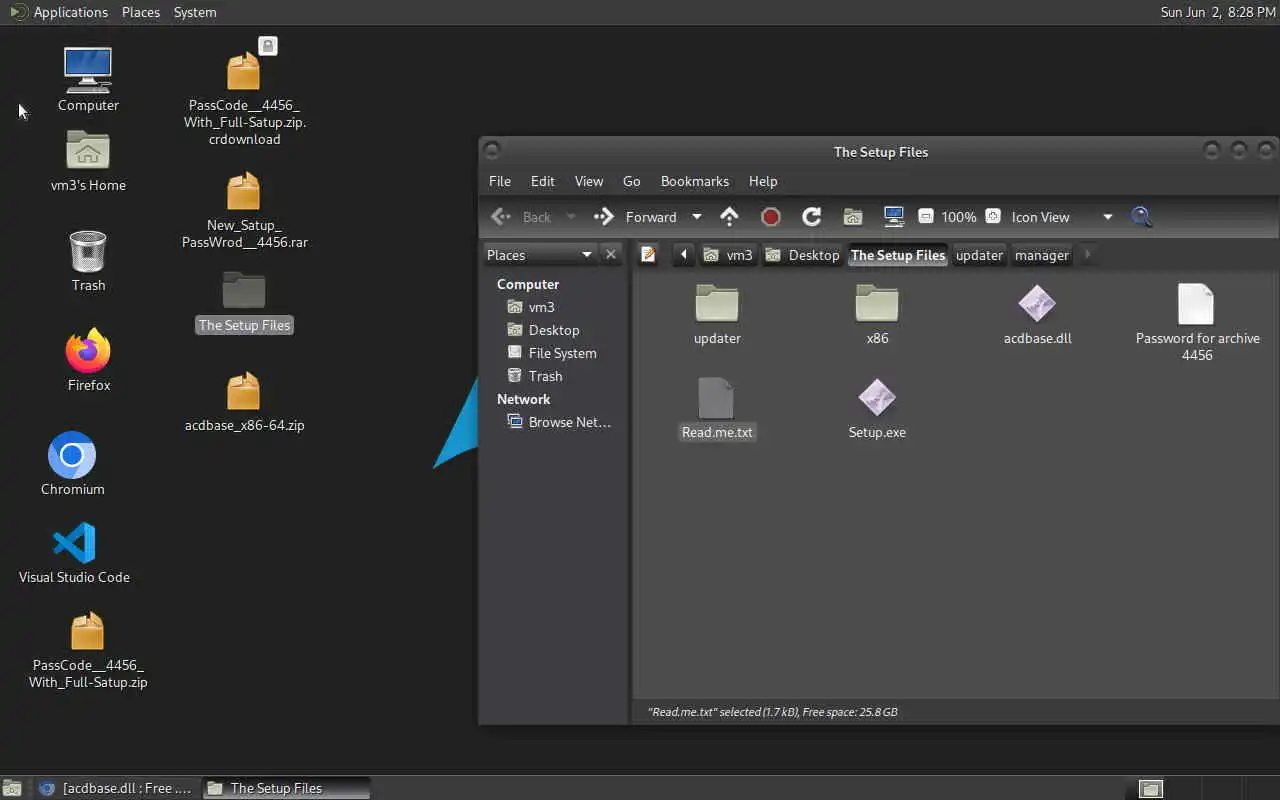Viewport: 1280px width, 800px height.
Task: Click the updater path breadcrumb button
Action: (979, 255)
